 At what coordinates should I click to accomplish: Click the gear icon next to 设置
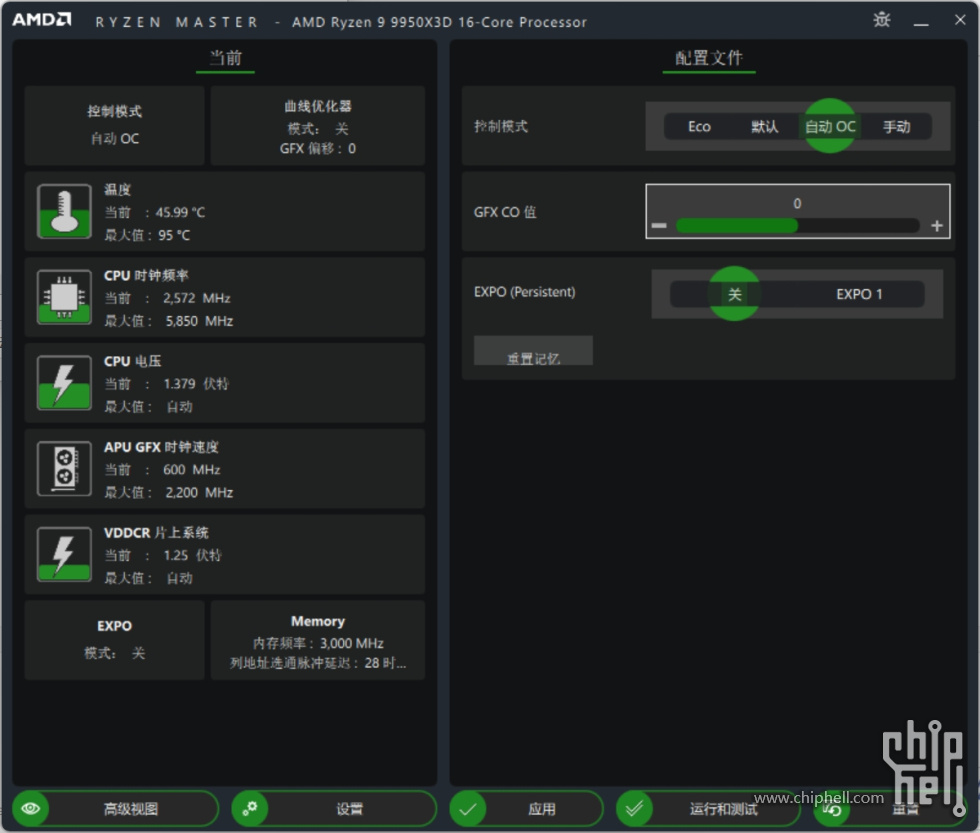coord(250,809)
